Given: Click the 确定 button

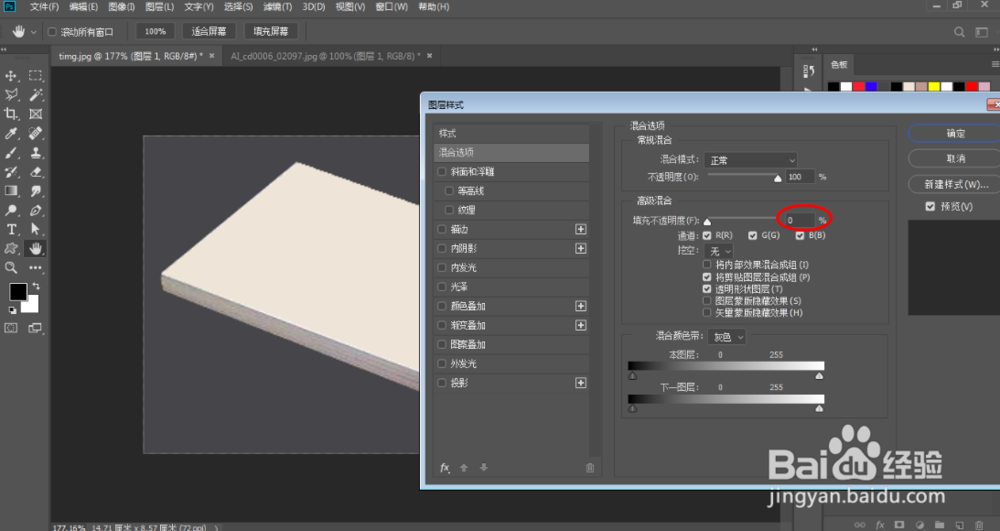Looking at the screenshot, I should click(955, 133).
